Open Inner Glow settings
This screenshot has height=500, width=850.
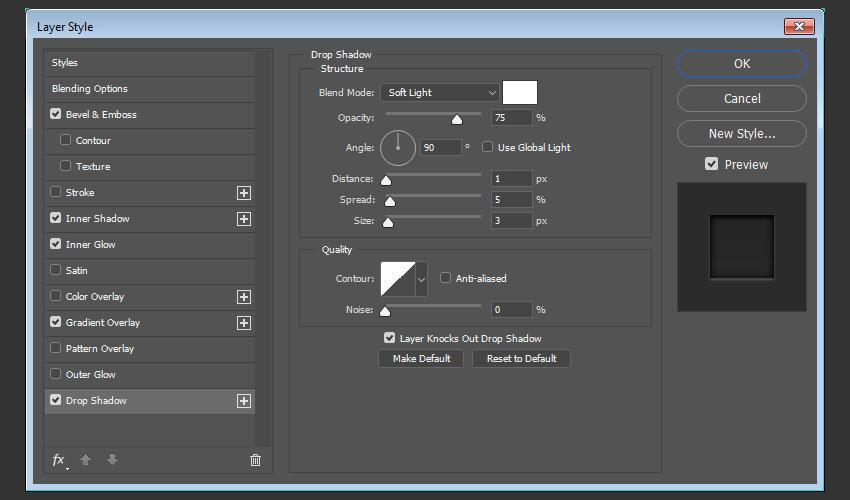click(x=91, y=245)
